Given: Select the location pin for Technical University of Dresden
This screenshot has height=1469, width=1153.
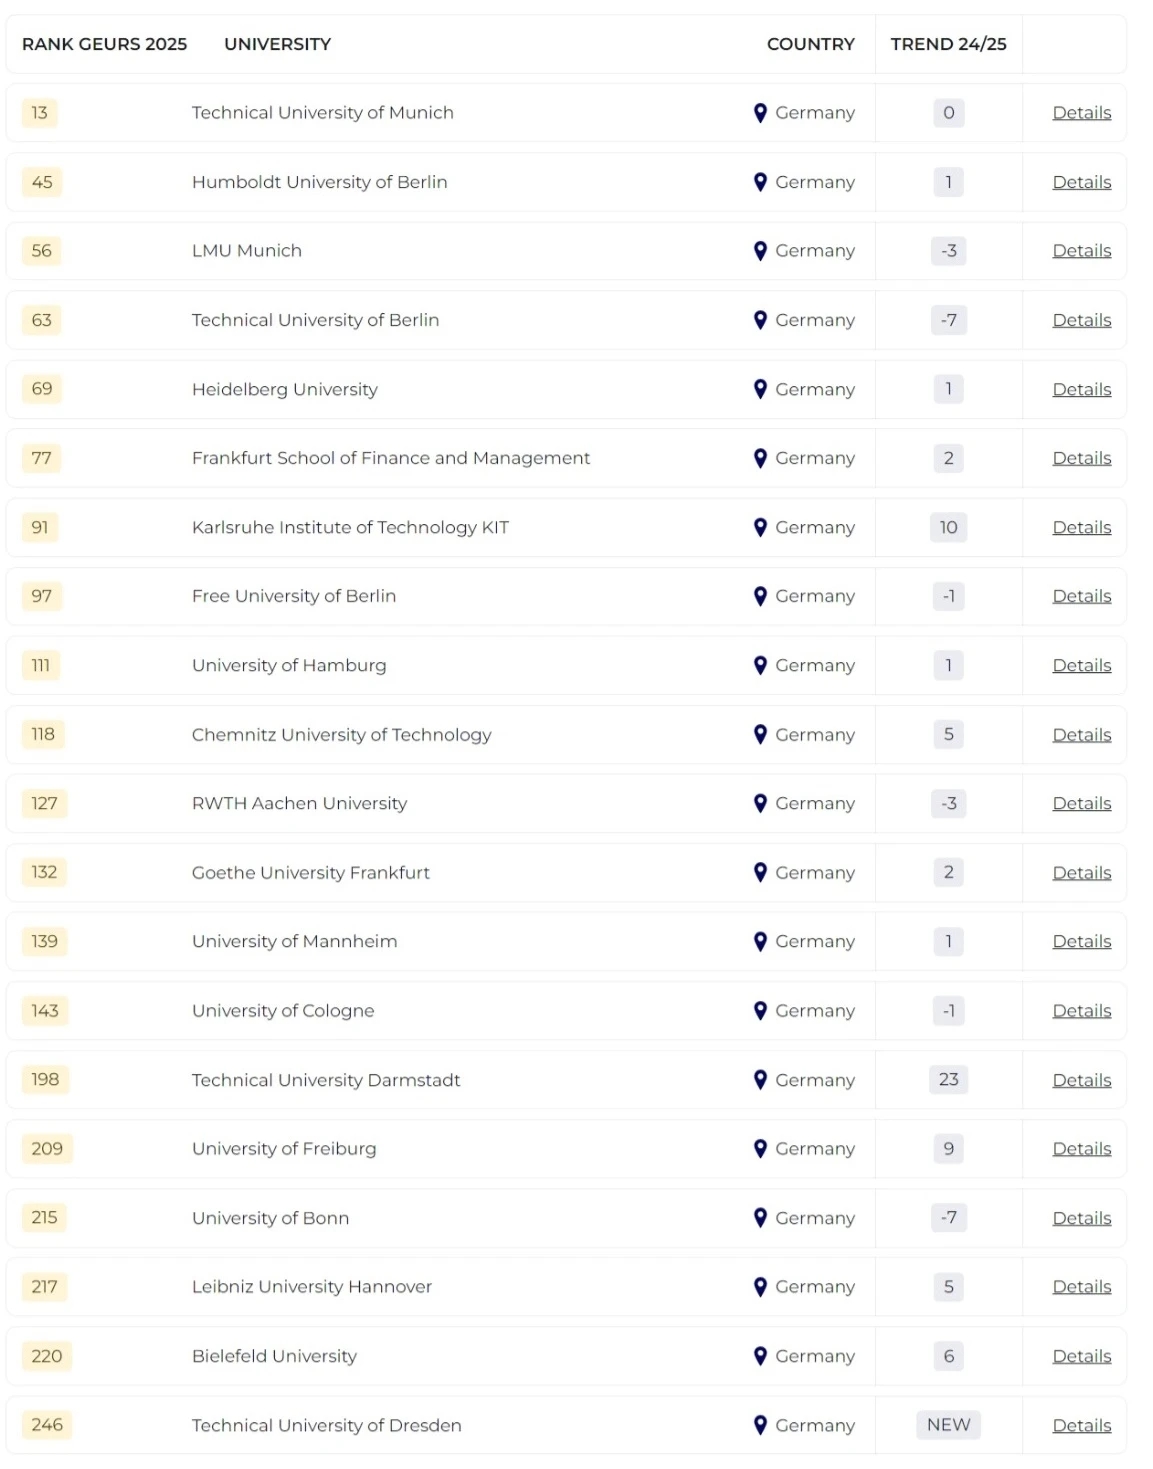Looking at the screenshot, I should click(763, 1425).
